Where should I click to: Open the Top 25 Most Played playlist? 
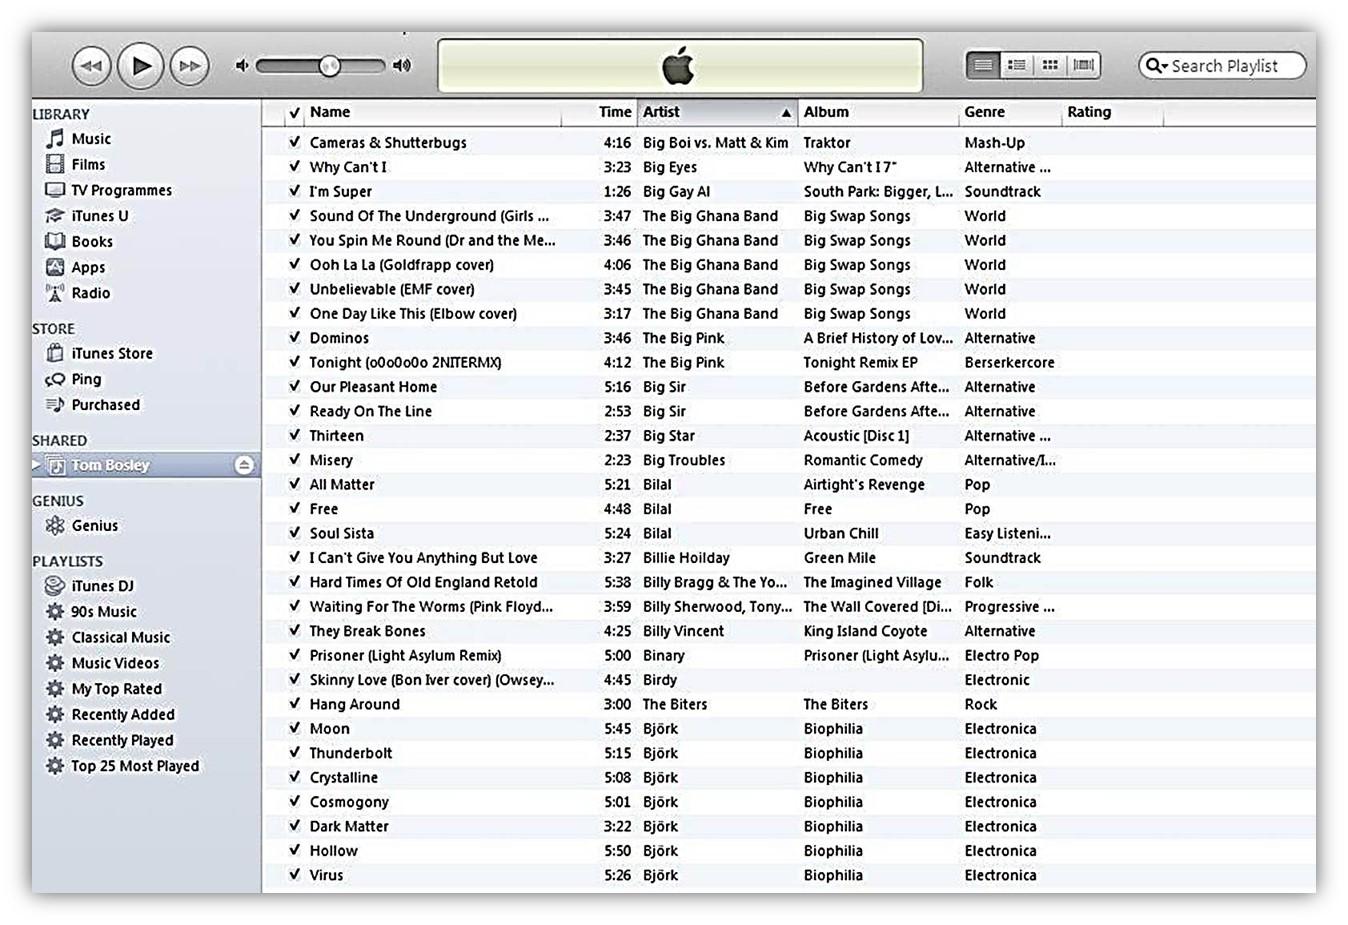tap(133, 765)
